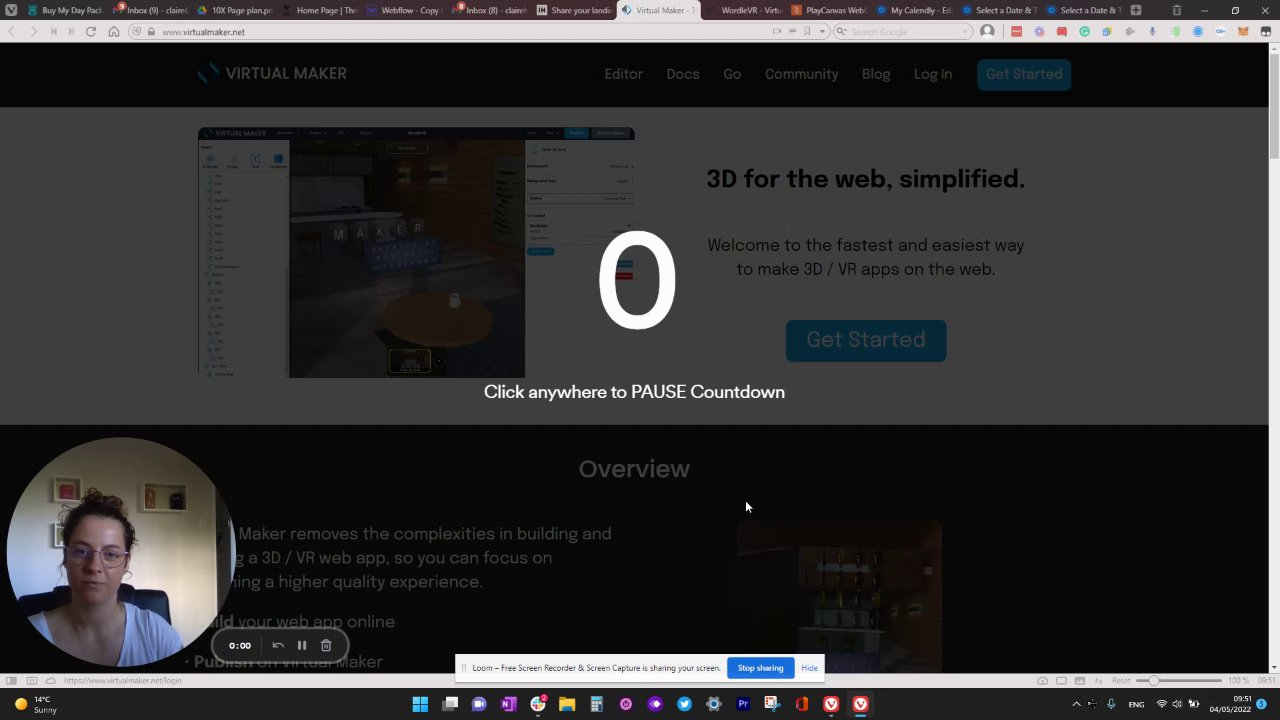This screenshot has width=1280, height=720.
Task: Open the browser home page icon
Action: 113,32
